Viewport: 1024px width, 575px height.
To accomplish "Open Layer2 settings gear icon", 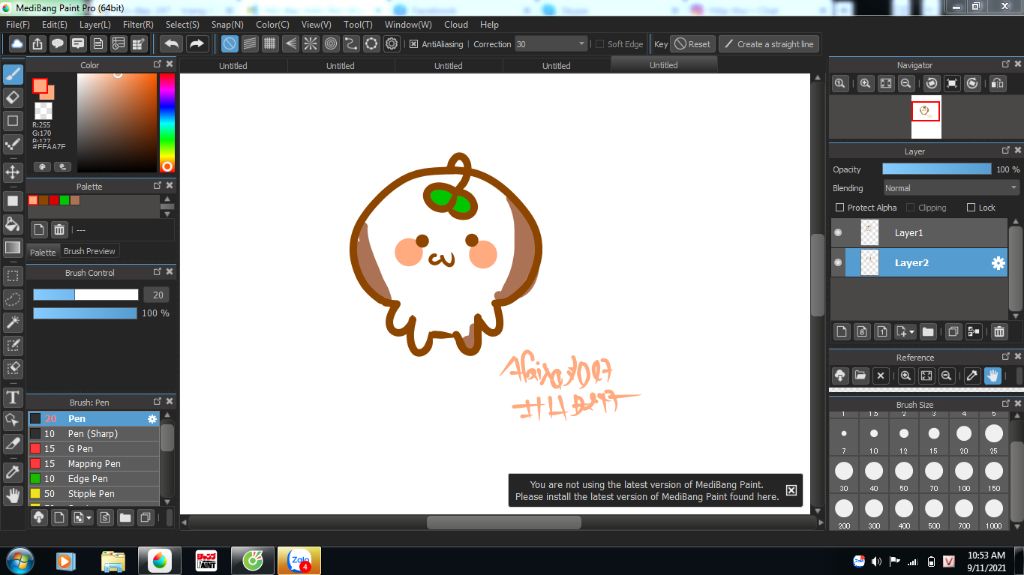I will [x=998, y=263].
